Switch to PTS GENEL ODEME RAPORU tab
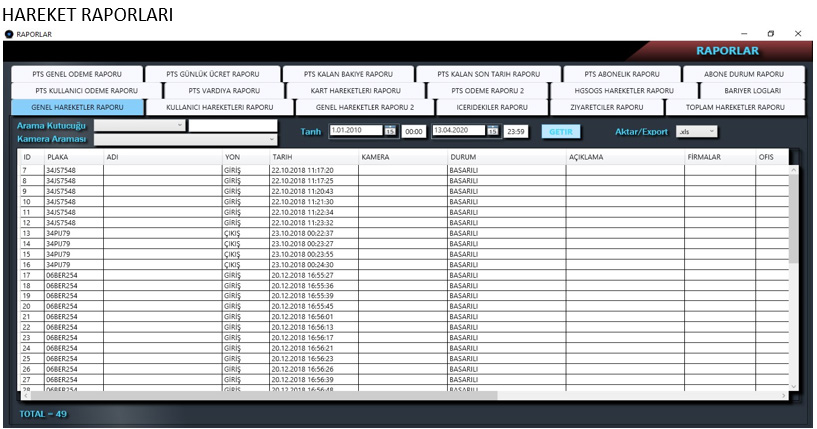The width and height of the screenshot is (817, 429). tap(77, 74)
